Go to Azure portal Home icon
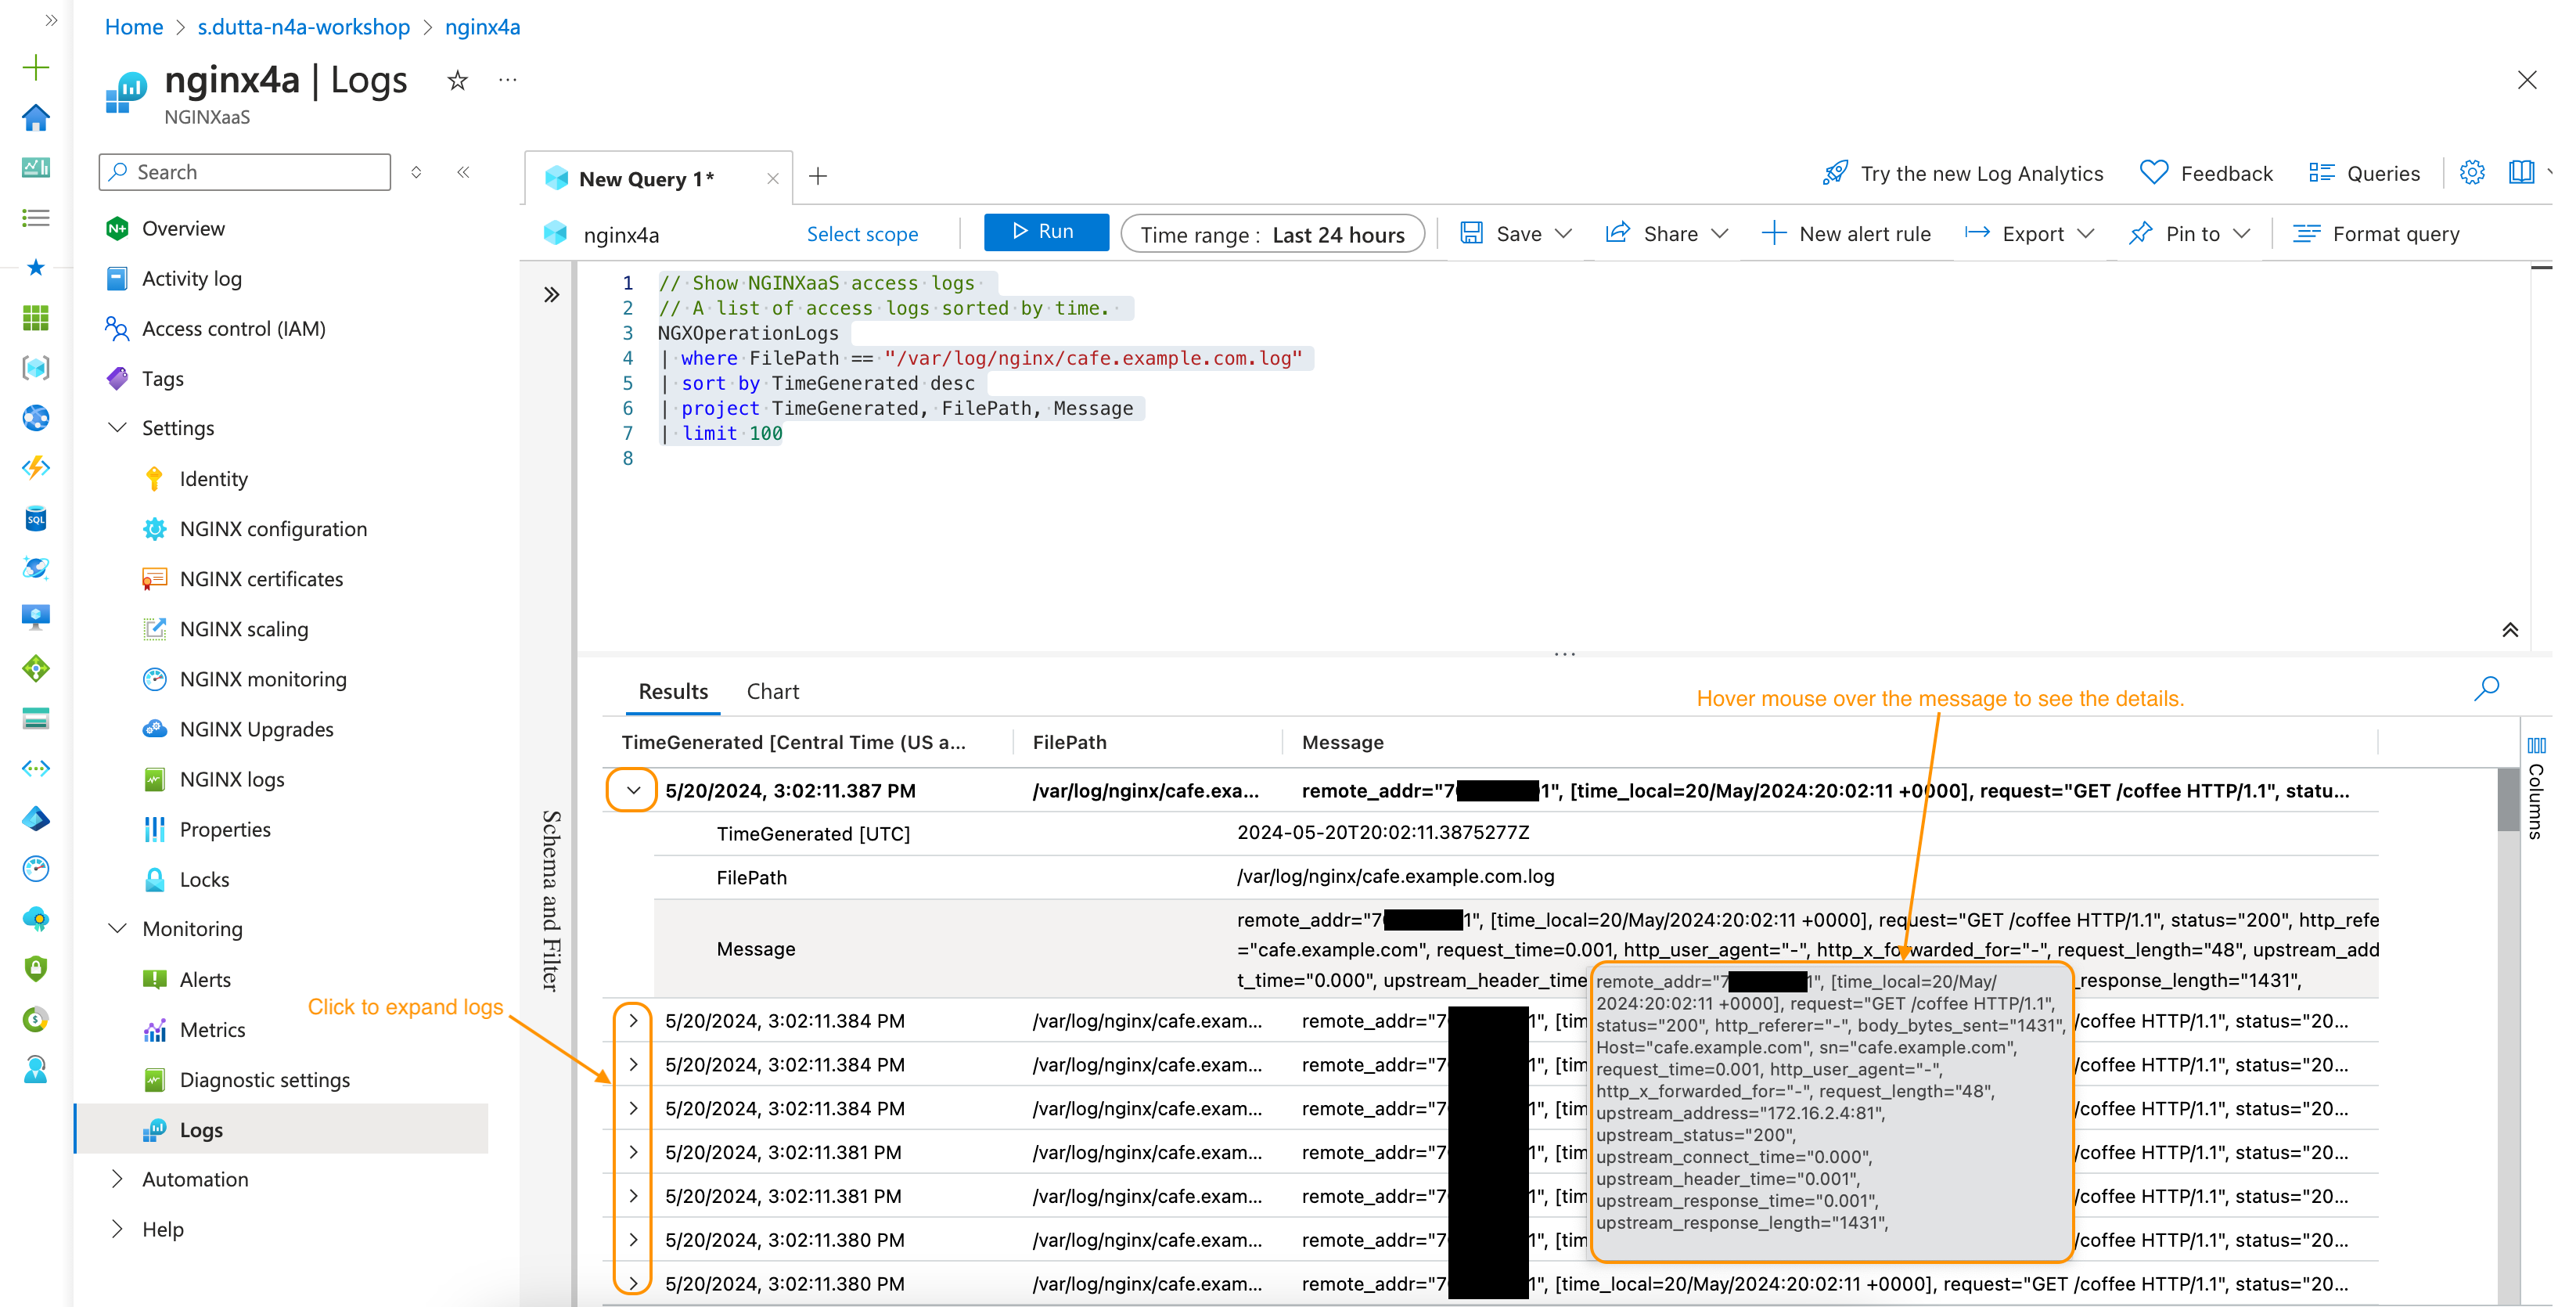The width and height of the screenshot is (2576, 1307). (x=36, y=118)
